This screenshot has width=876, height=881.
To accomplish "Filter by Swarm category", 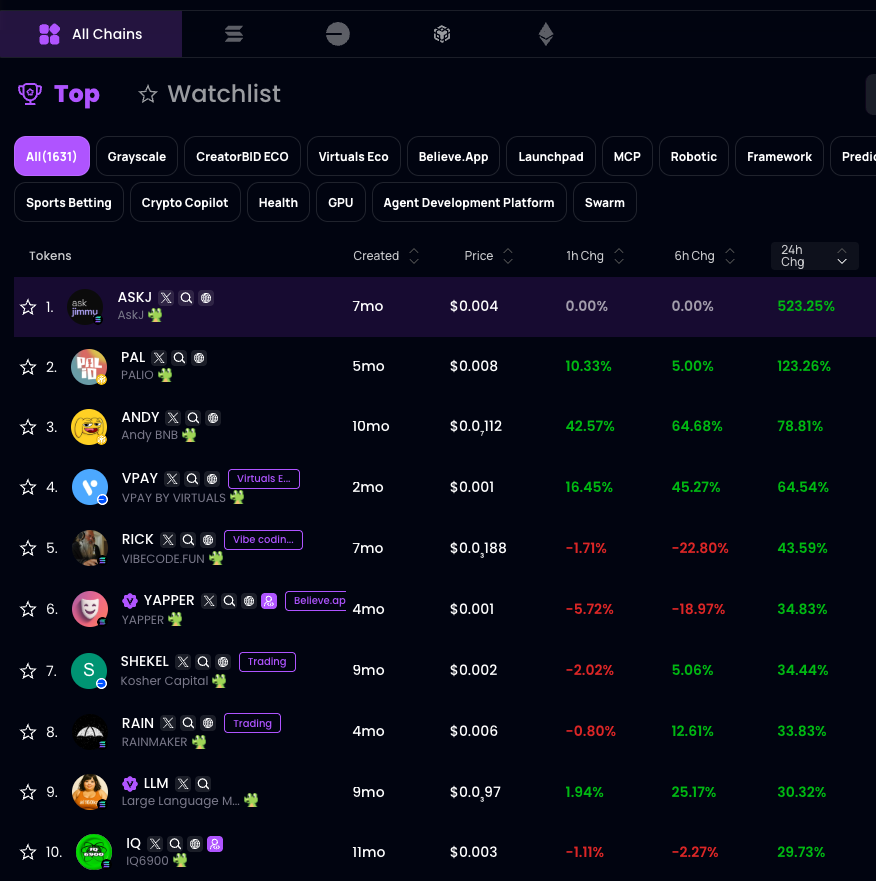I will coord(605,202).
